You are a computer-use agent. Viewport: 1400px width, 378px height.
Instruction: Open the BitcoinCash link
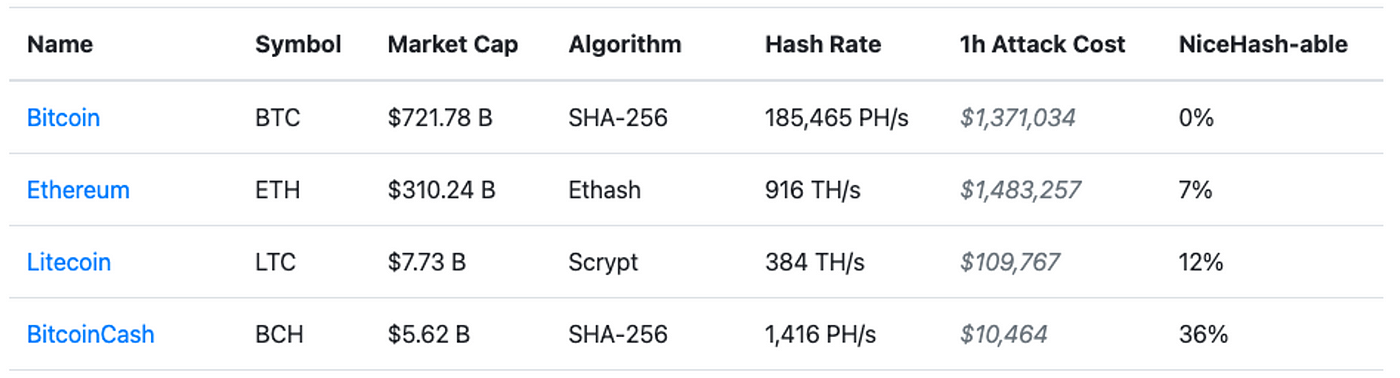(91, 334)
